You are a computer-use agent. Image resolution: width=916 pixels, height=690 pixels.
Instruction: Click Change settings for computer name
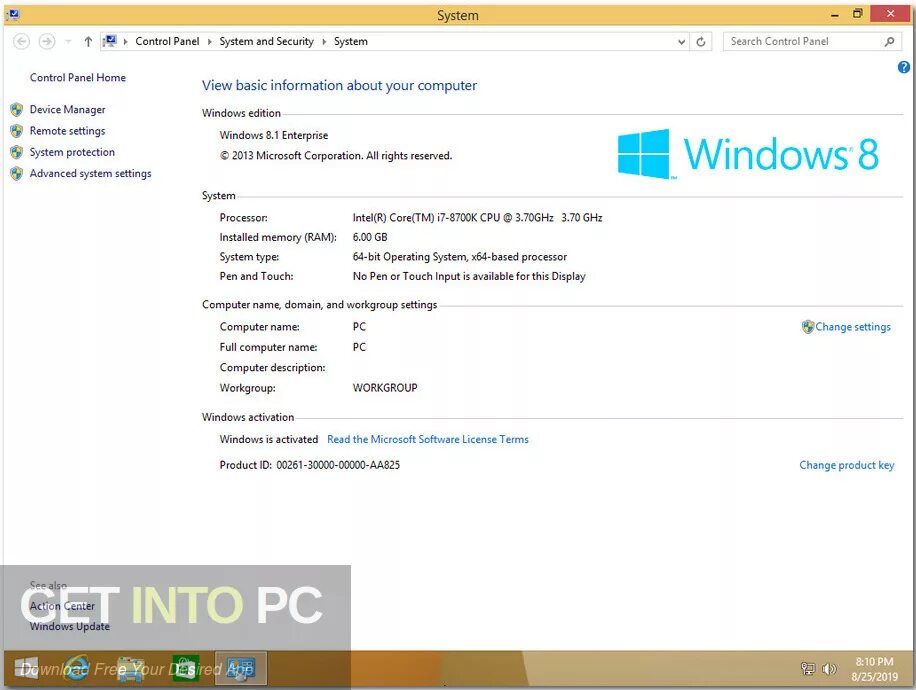(x=853, y=327)
